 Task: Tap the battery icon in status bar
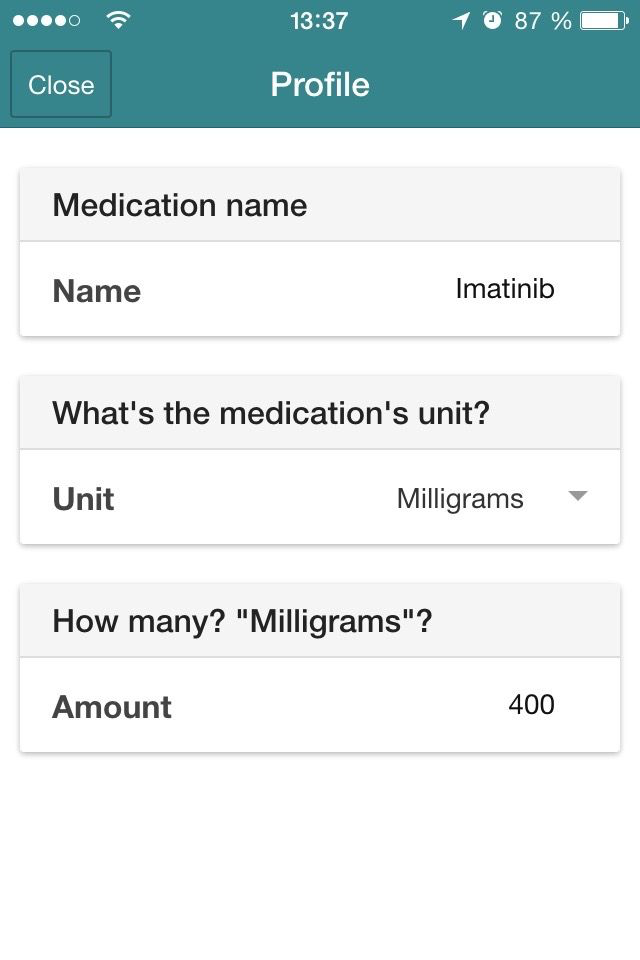pos(604,21)
